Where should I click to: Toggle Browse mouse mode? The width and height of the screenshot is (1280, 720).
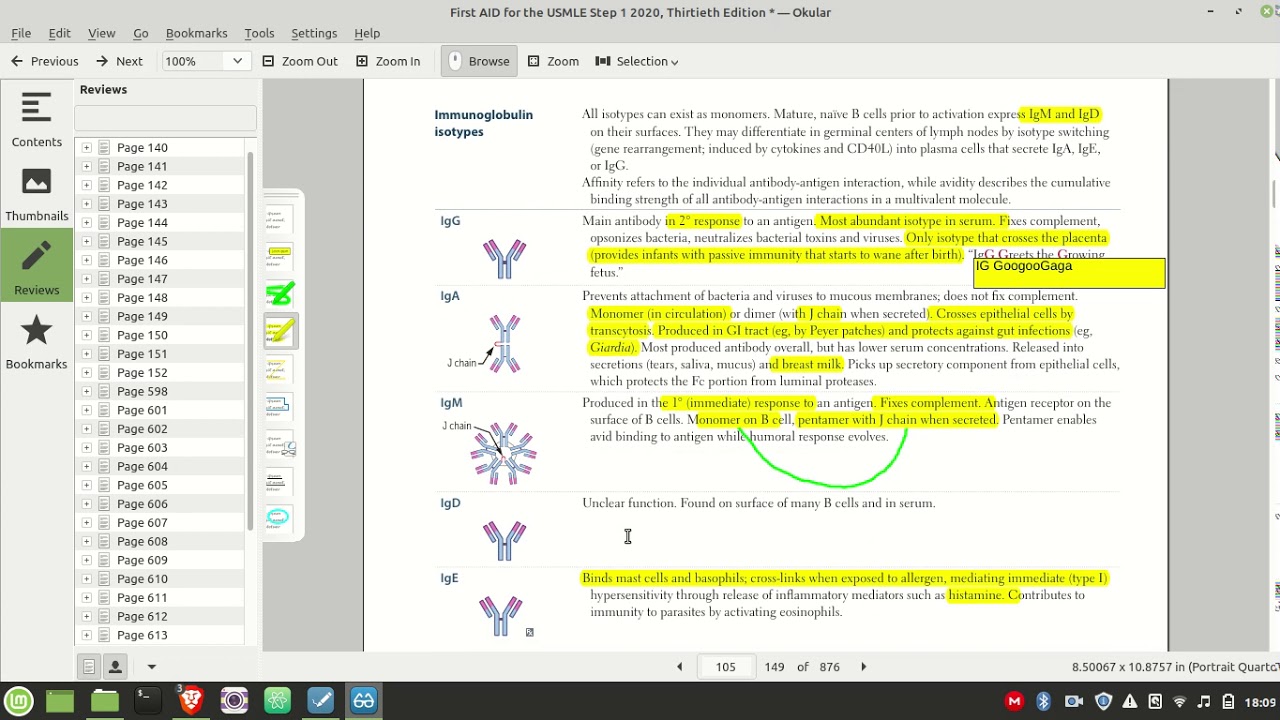pyautogui.click(x=478, y=61)
